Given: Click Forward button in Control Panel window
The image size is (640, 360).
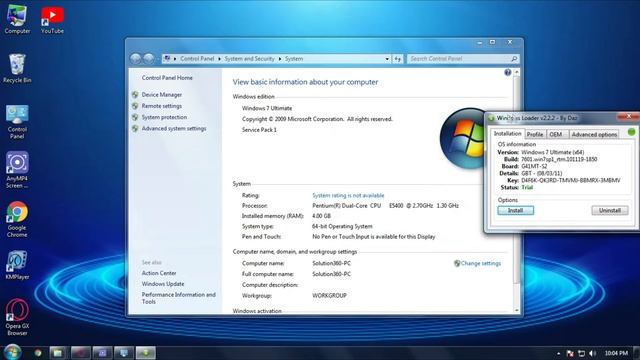Looking at the screenshot, I should (149, 59).
